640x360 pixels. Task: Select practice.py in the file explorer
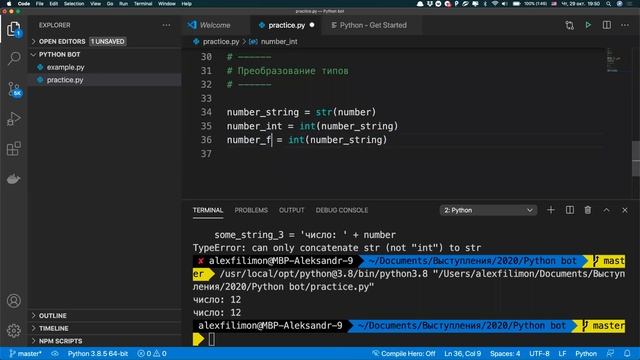click(65, 80)
